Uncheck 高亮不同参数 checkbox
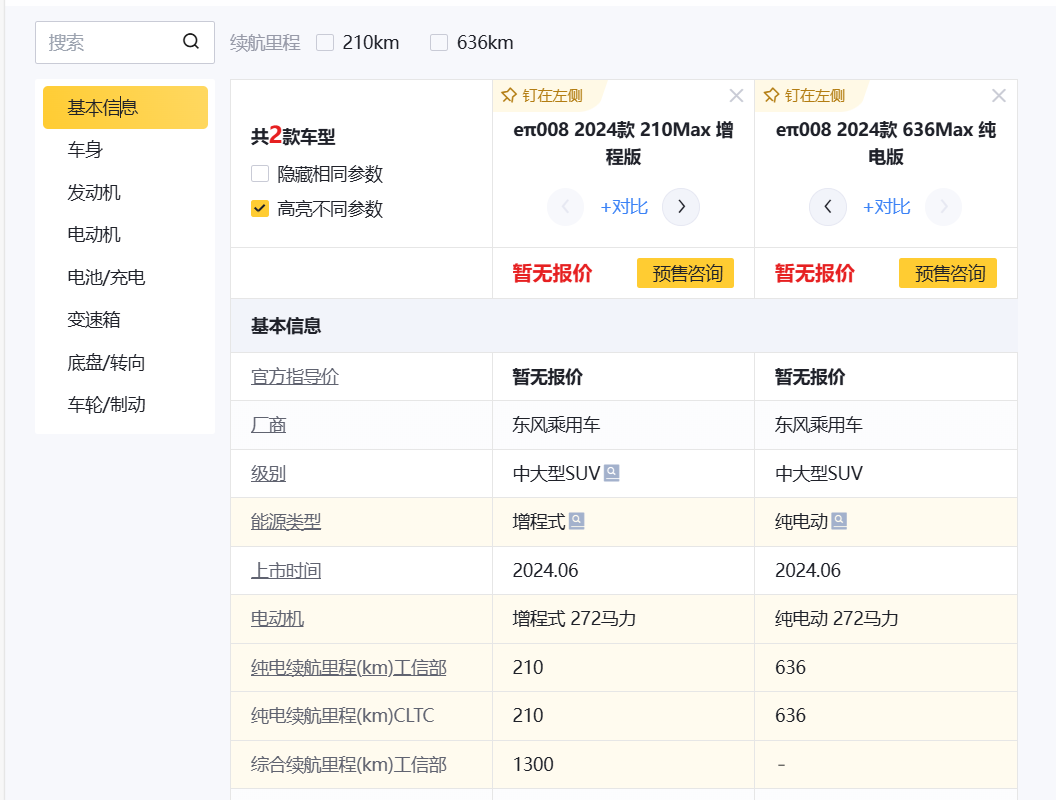 click(260, 209)
